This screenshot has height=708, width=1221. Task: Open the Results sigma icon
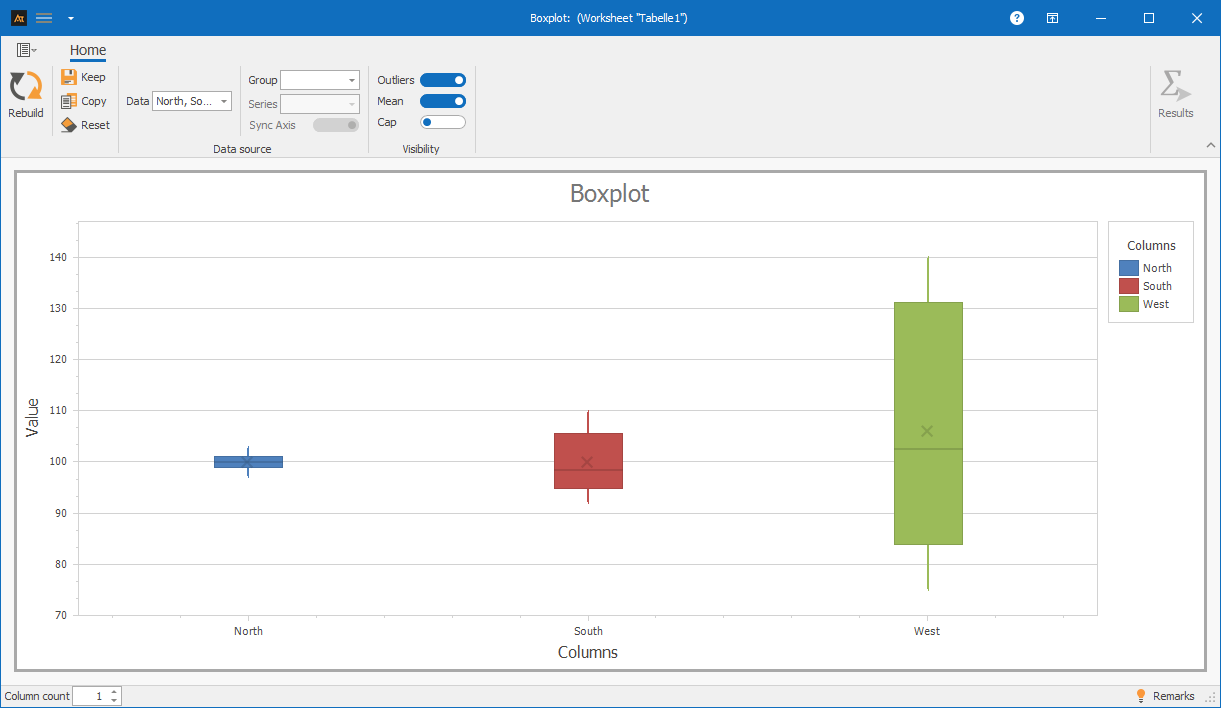(1175, 86)
